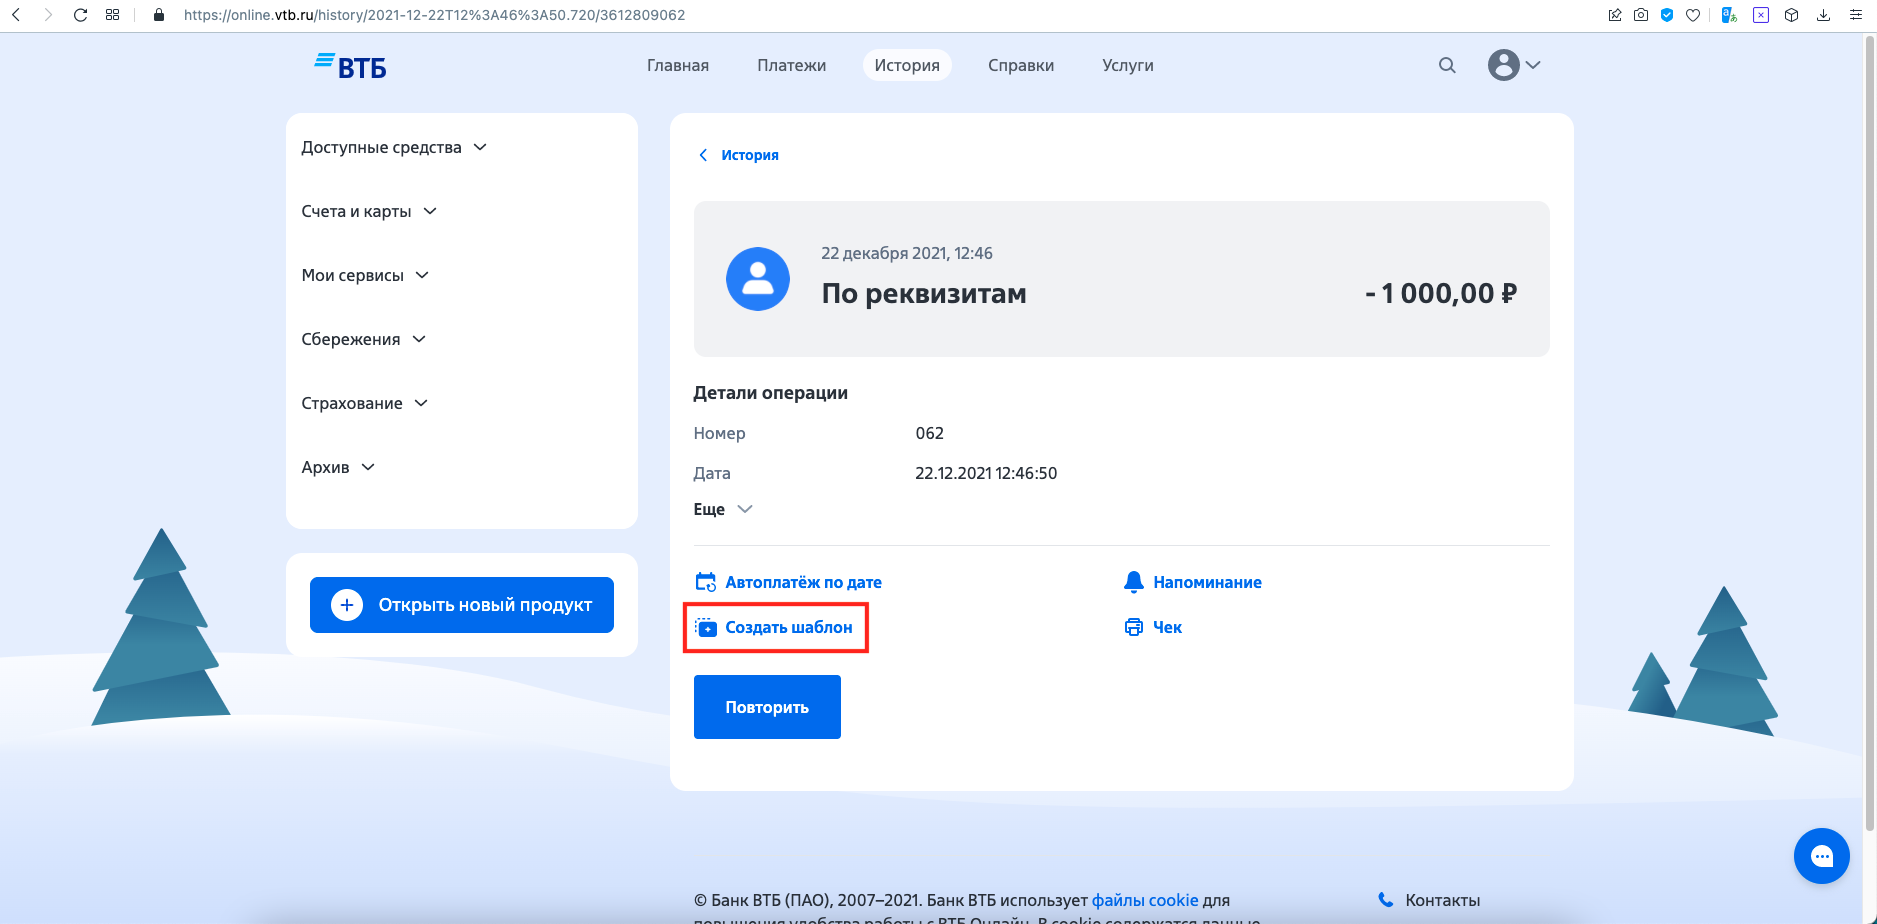Screen dimensions: 1877x924
Task: Click the purple X extension icon
Action: [x=1761, y=15]
